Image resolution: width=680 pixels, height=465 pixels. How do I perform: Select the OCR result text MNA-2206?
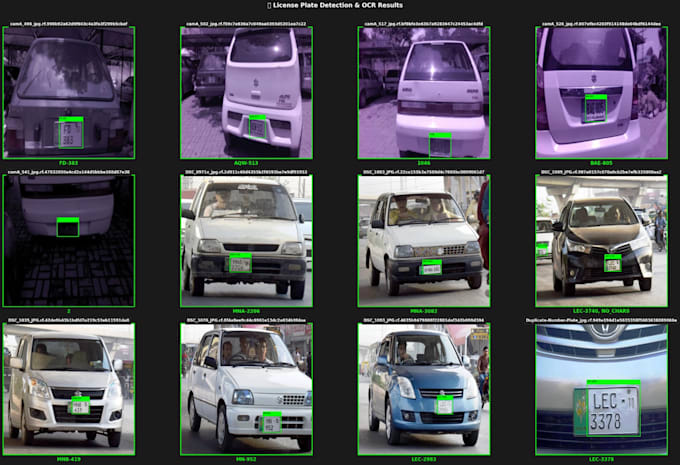tap(246, 311)
